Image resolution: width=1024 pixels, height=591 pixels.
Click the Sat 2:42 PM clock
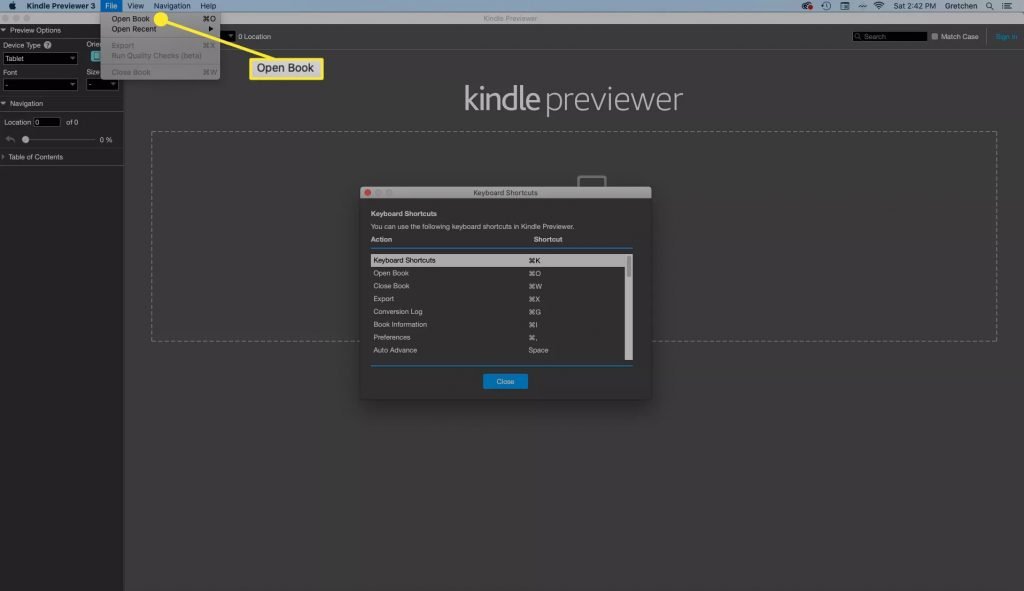click(x=914, y=6)
